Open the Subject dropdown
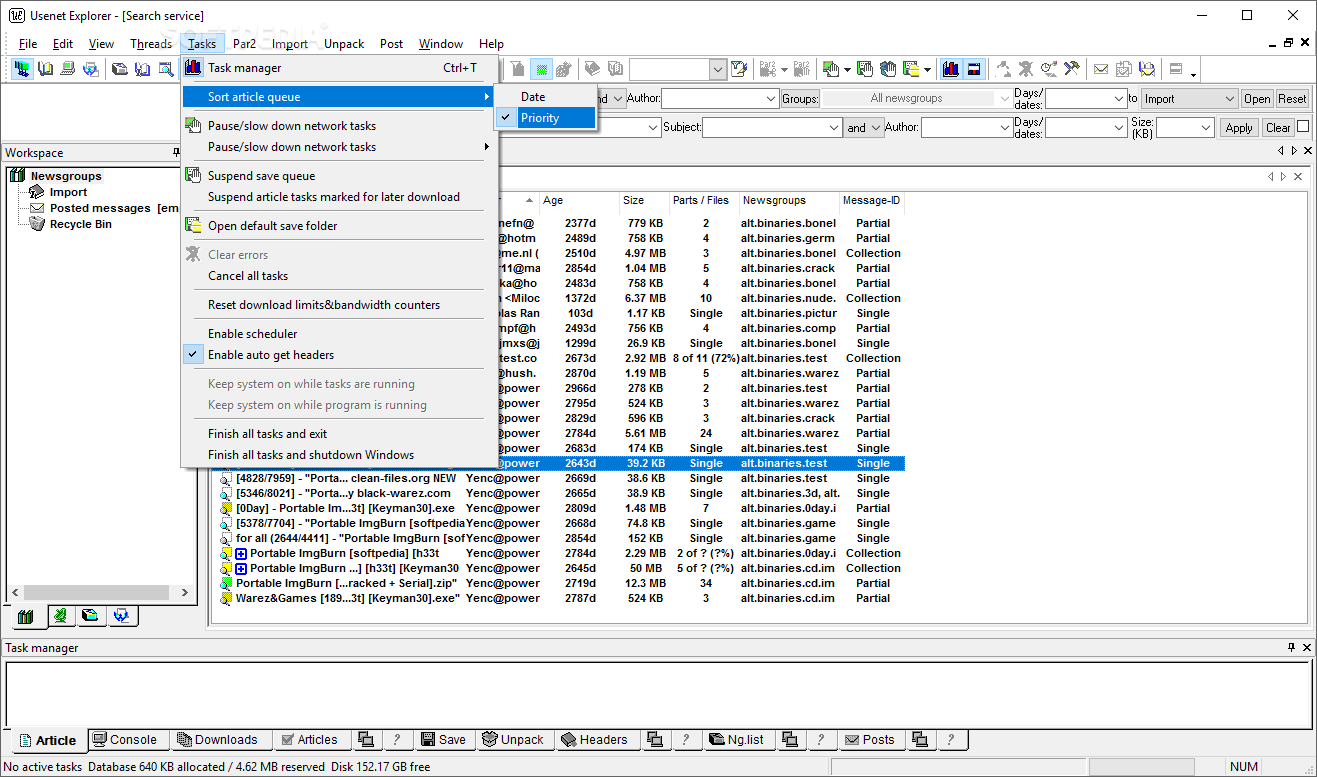The image size is (1317, 777). coord(833,127)
